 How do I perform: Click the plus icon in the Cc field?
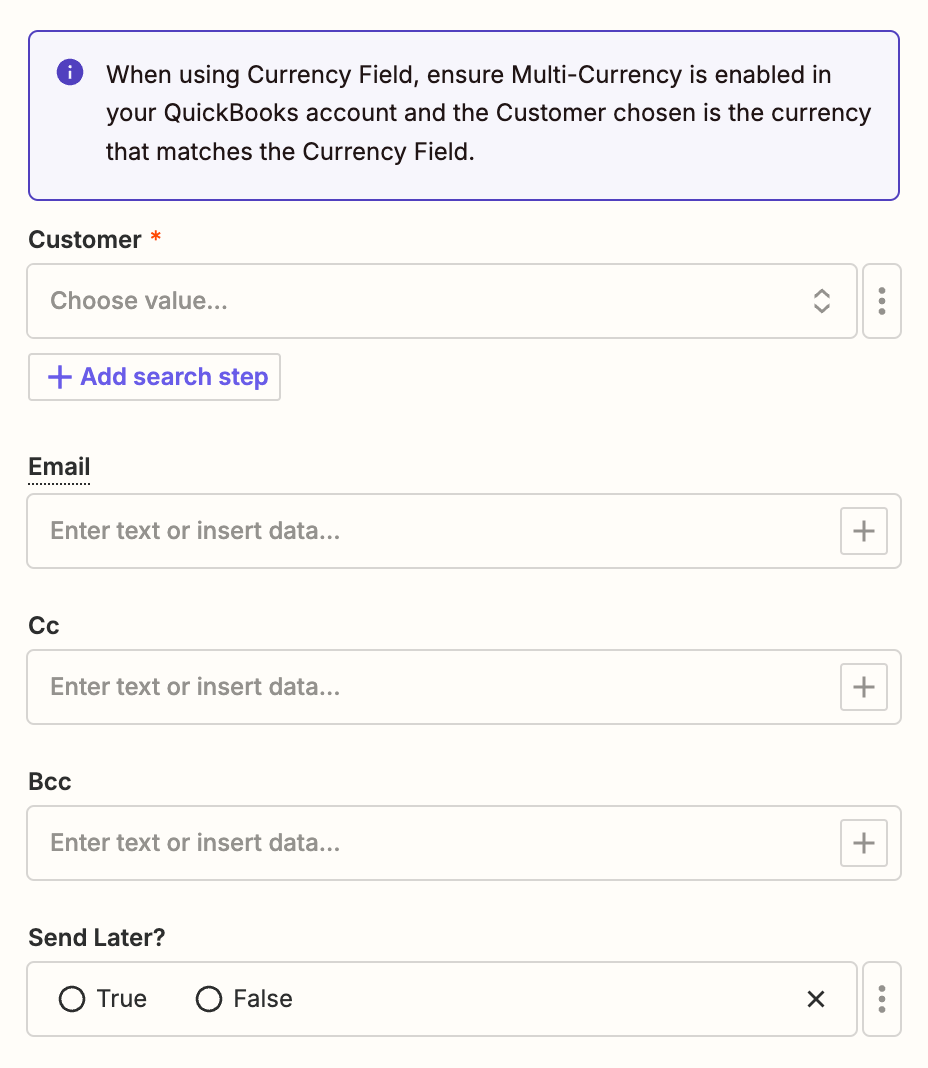(x=863, y=687)
